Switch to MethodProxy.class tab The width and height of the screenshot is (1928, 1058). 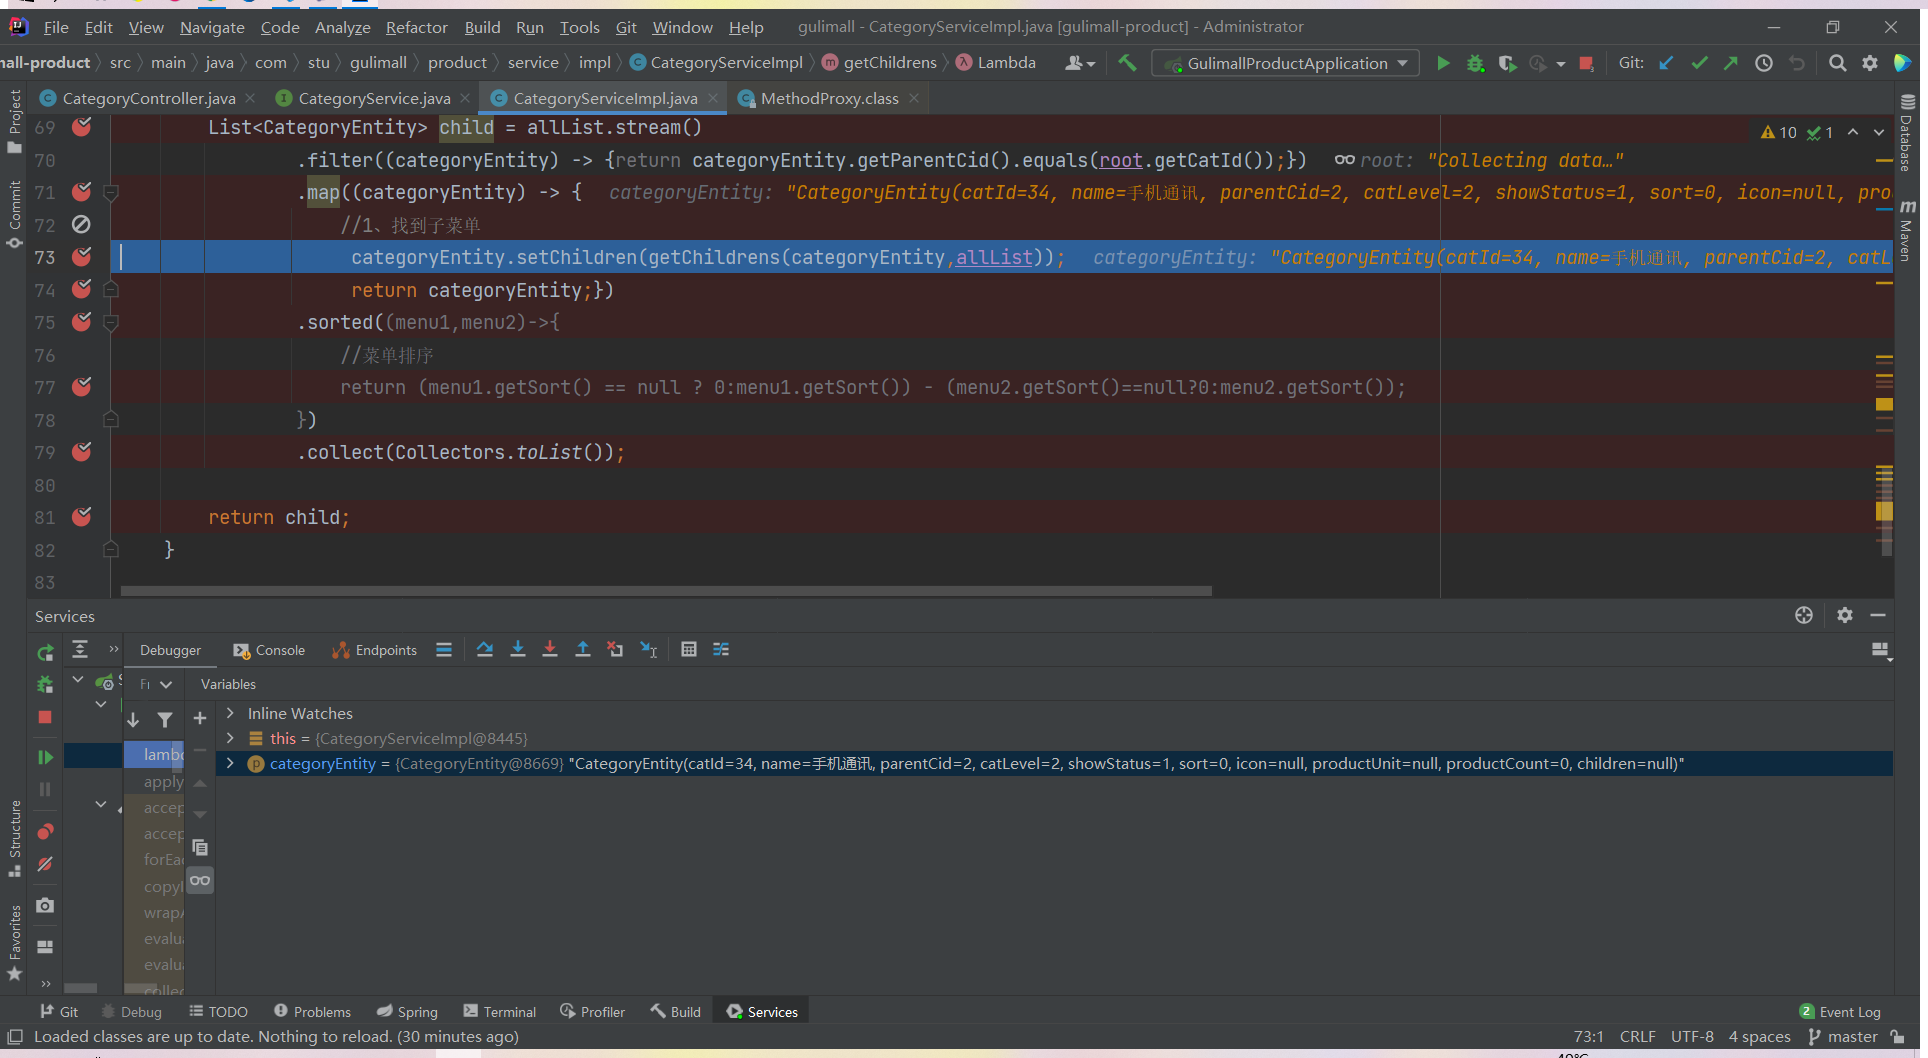pyautogui.click(x=829, y=98)
